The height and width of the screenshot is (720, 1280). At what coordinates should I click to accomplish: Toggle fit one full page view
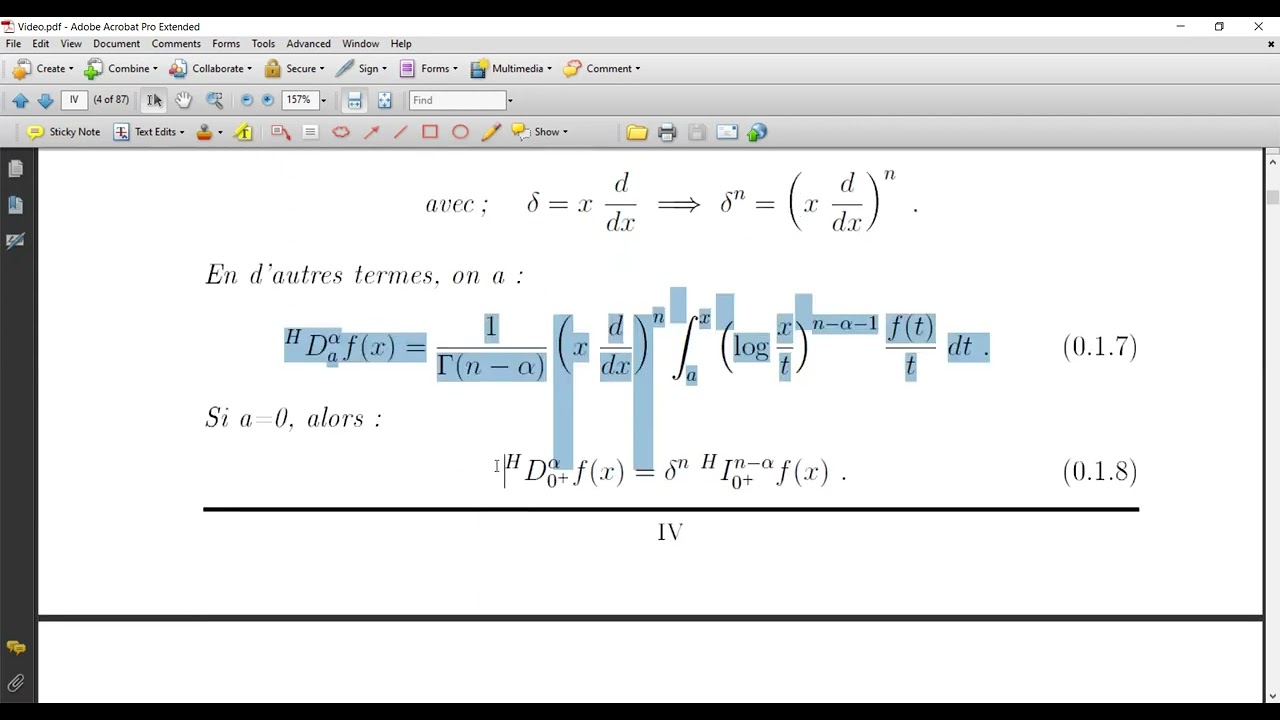pos(384,100)
